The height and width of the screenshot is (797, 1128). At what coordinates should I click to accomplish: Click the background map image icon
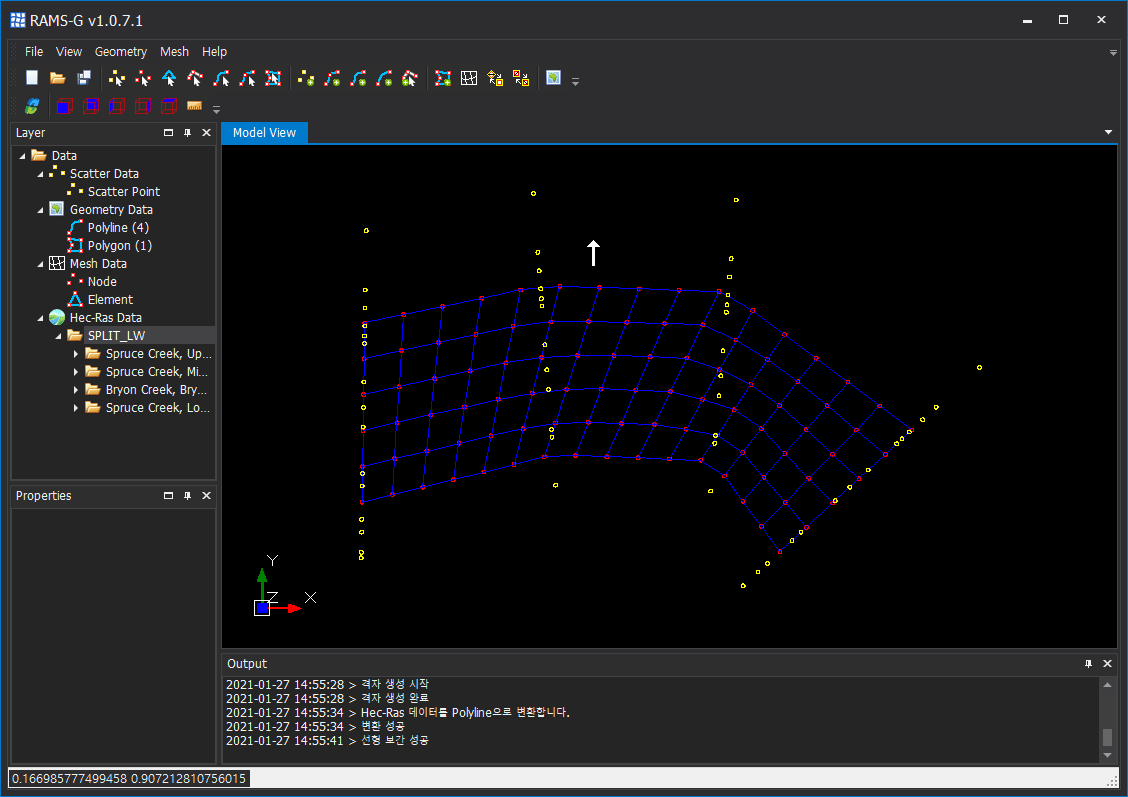[x=553, y=78]
